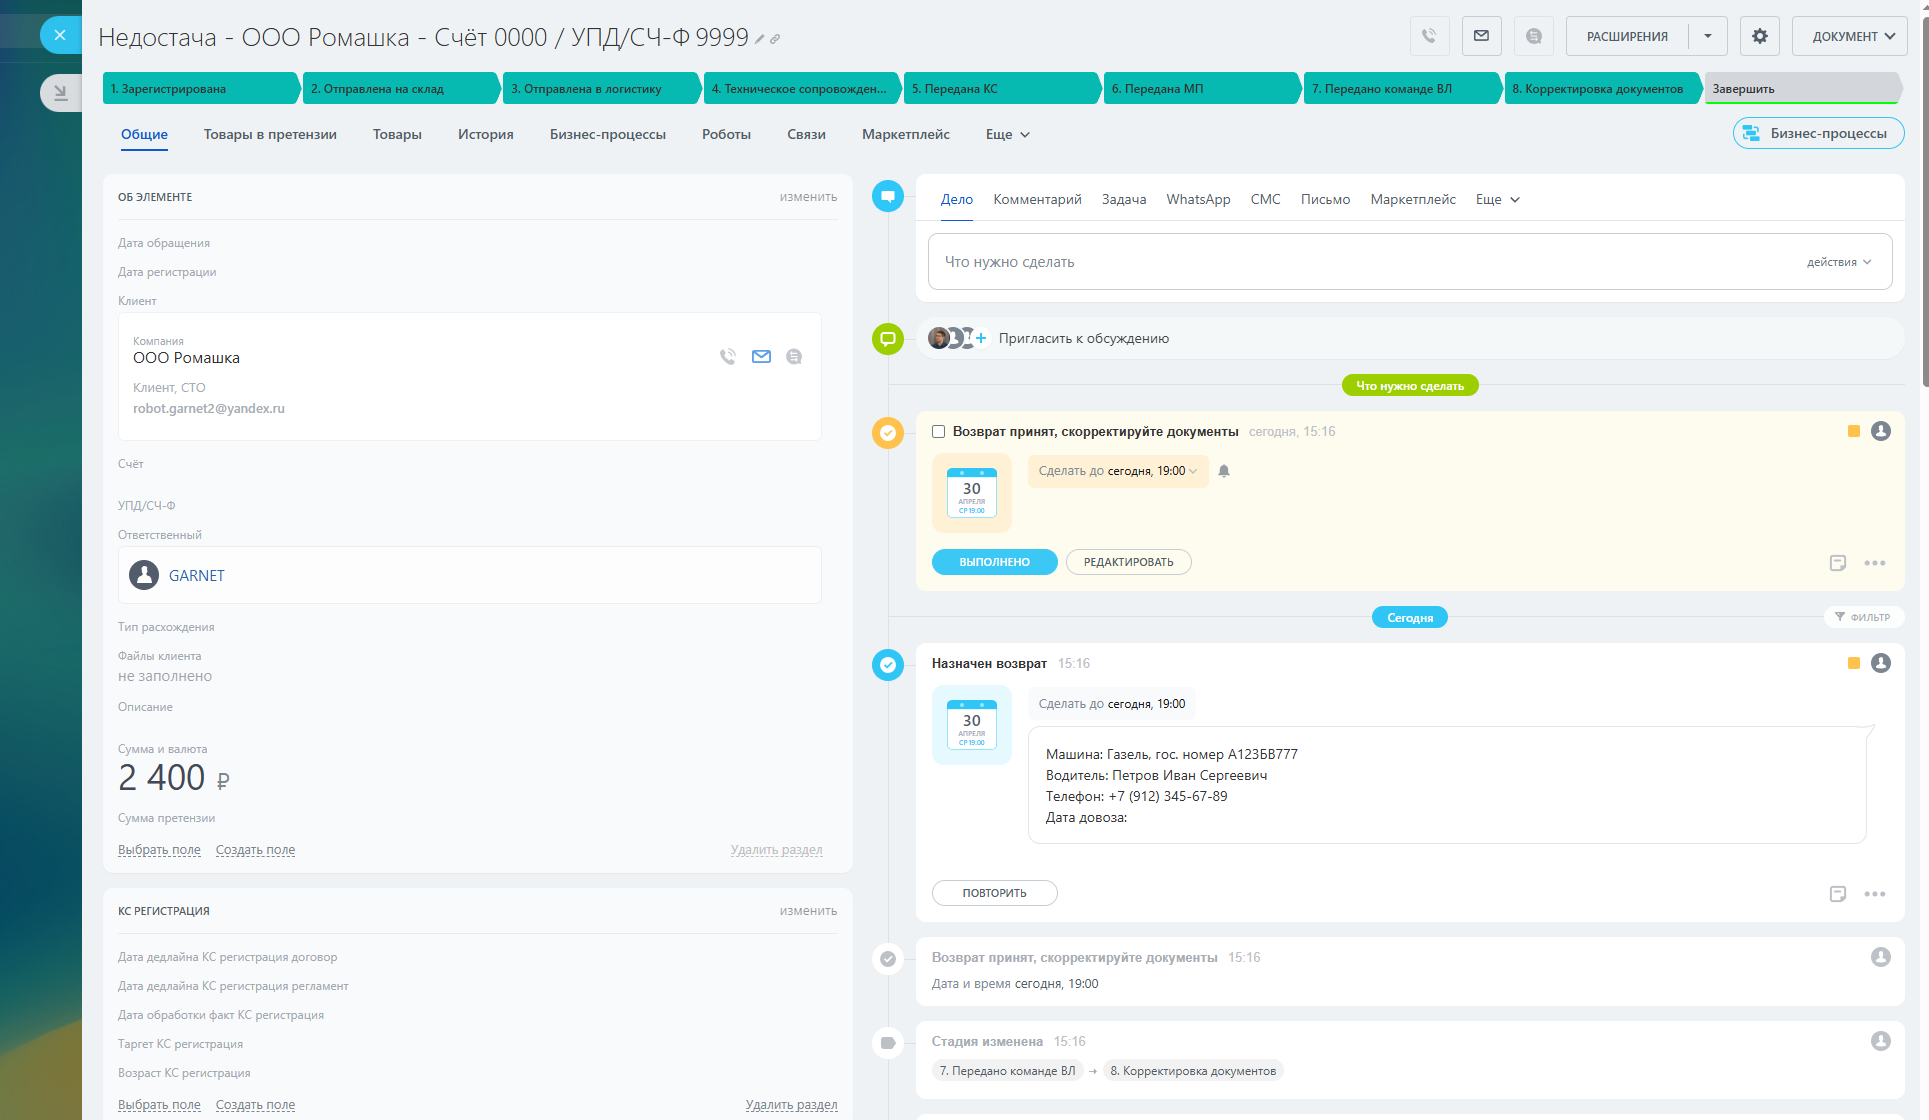Click email icon next to ООО Ромашка

coord(761,357)
